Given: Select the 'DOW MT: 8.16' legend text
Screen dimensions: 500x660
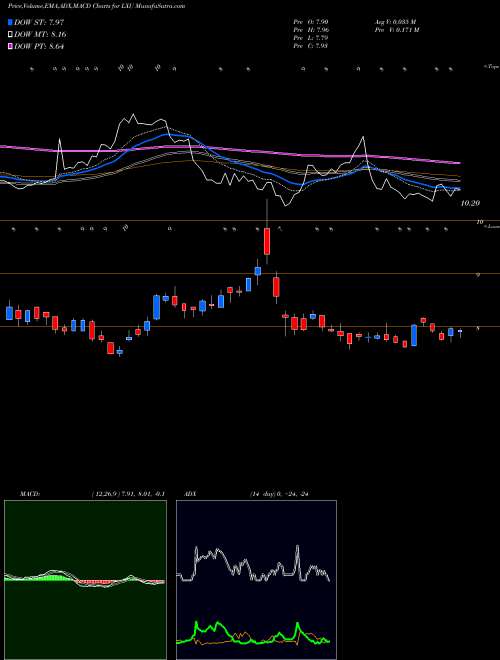Looking at the screenshot, I should (x=40, y=35).
